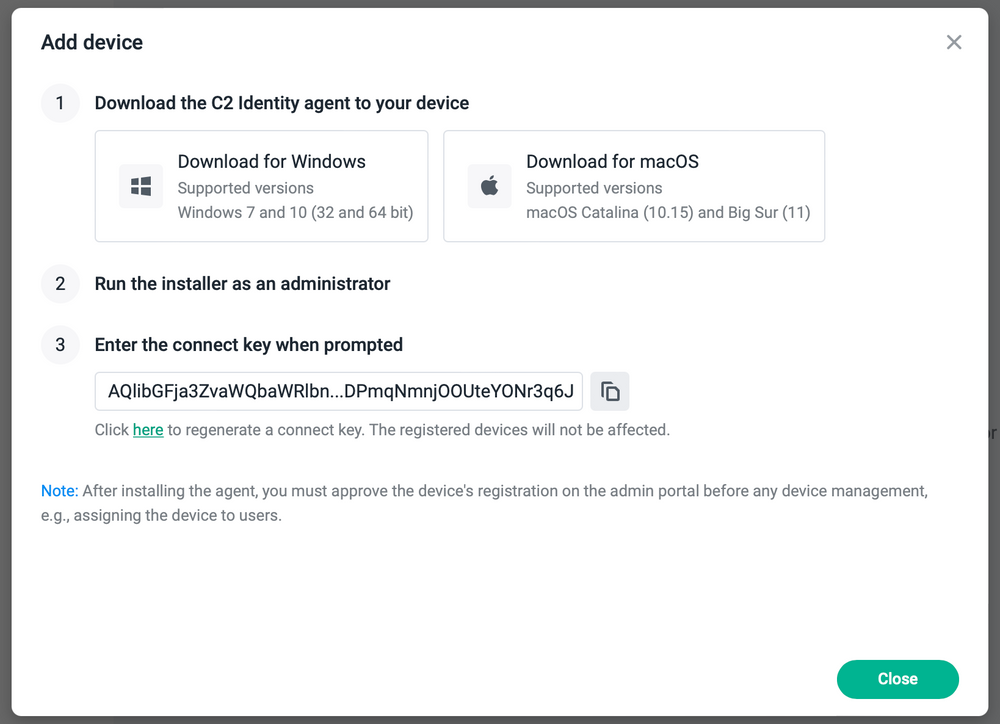
Task: Select the connect key text starting with AQlibGFja
Action: tap(338, 391)
